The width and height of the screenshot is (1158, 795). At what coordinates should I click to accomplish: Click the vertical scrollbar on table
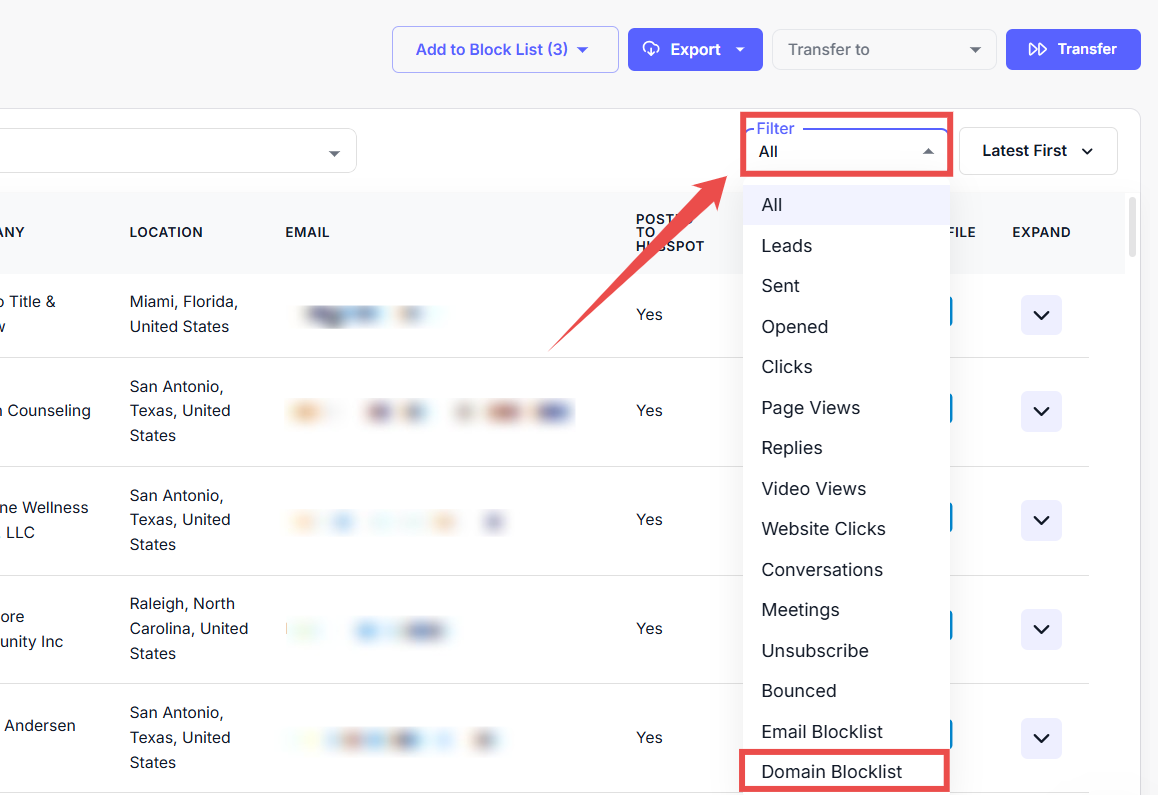tap(1132, 227)
